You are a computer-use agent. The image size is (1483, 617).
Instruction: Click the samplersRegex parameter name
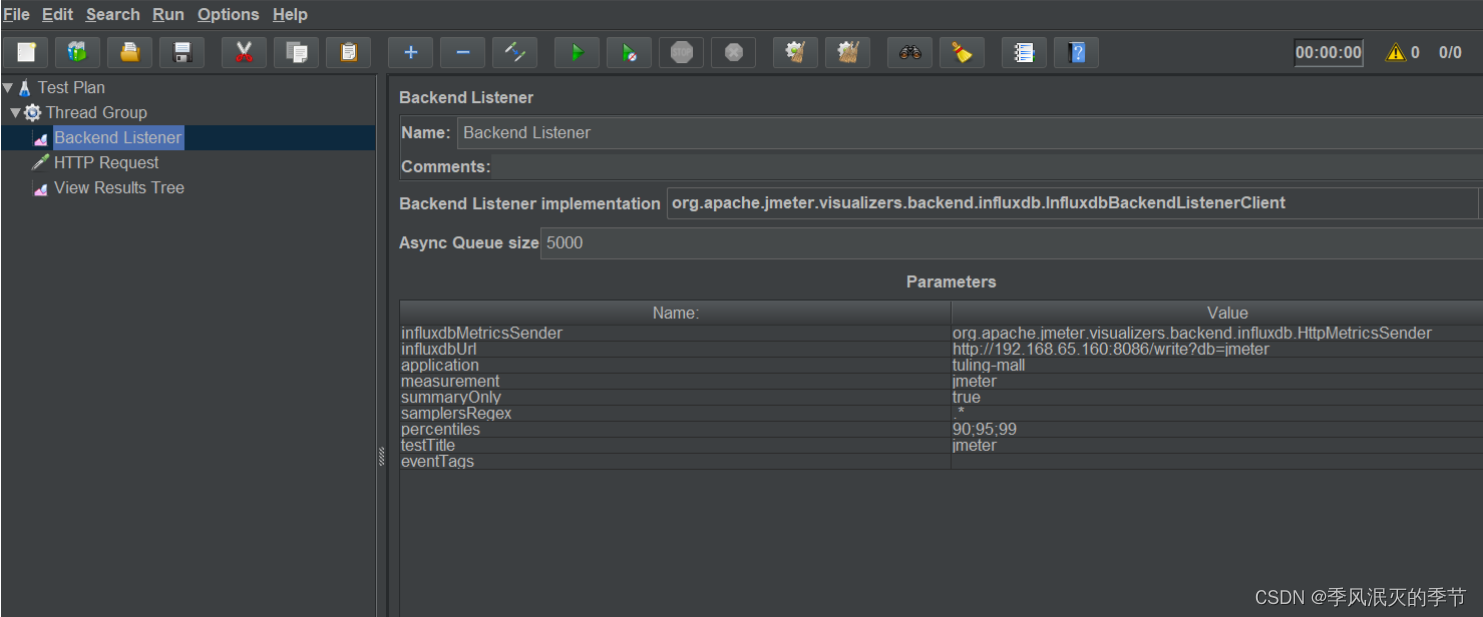click(675, 413)
